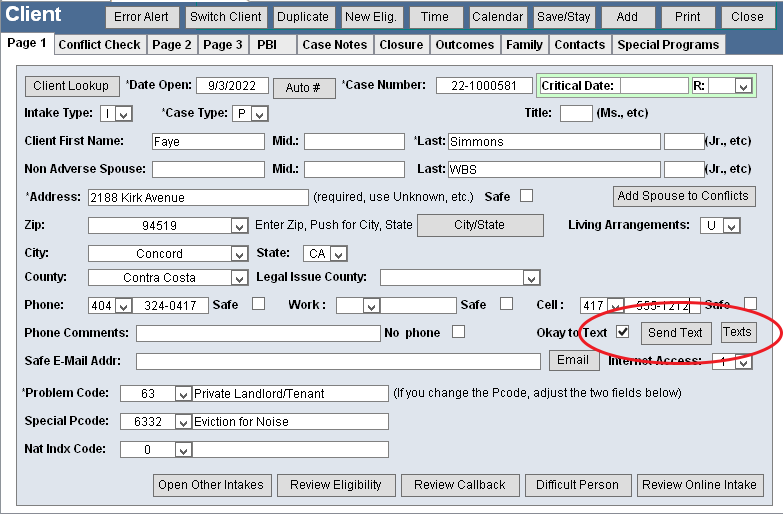The image size is (783, 514).
Task: Click Review Eligibility button
Action: click(x=336, y=485)
